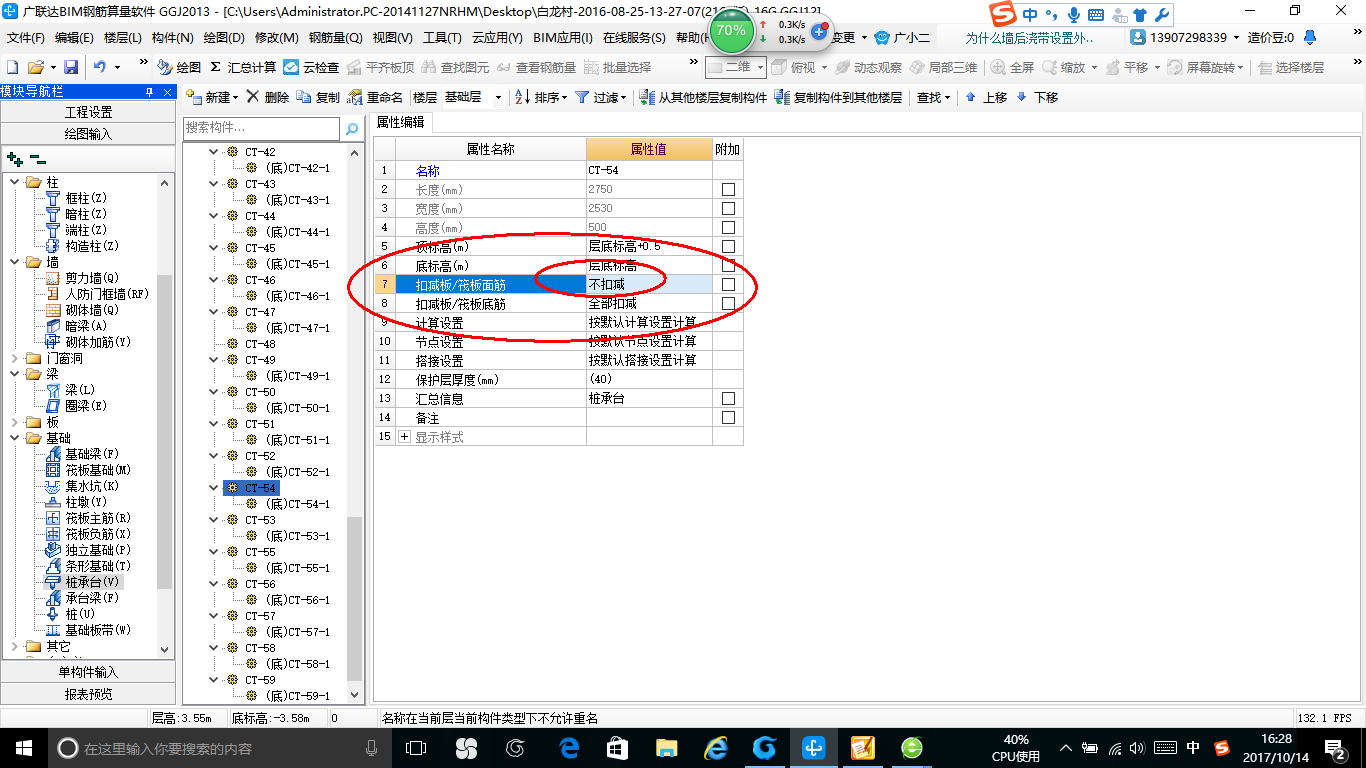Click 新建 new component button
Screen dimensions: 1366x768
pyautogui.click(x=212, y=97)
